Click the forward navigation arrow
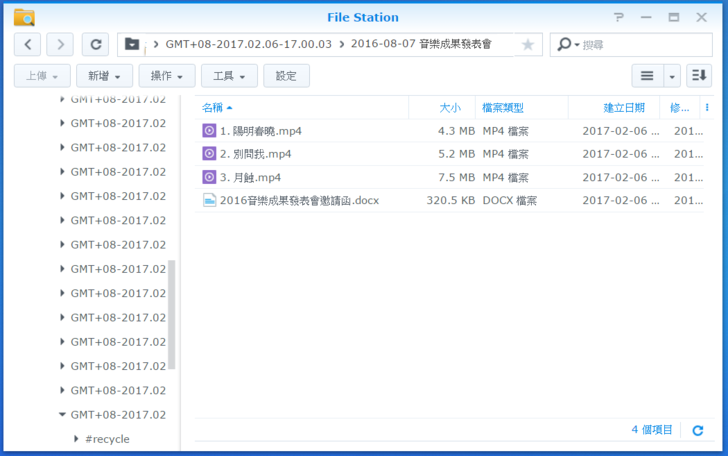This screenshot has width=728, height=456. [x=60, y=44]
